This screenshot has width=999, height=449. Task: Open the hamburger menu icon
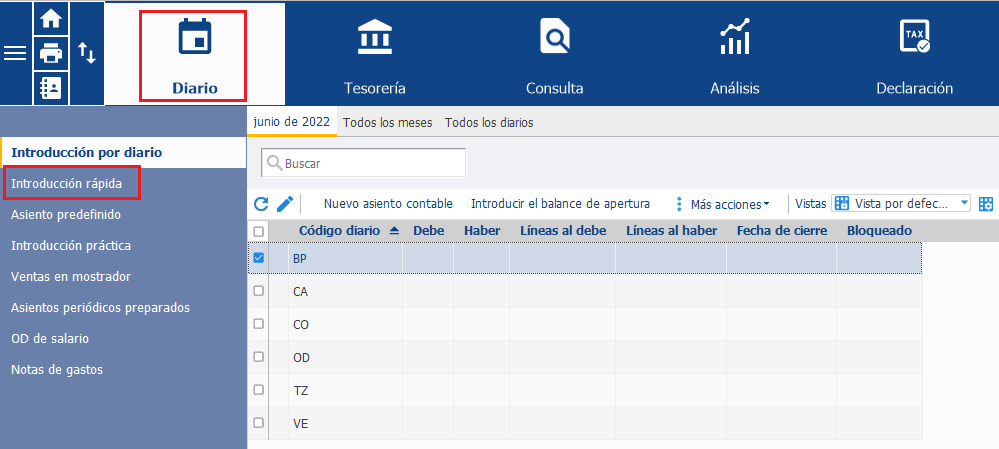coord(15,53)
